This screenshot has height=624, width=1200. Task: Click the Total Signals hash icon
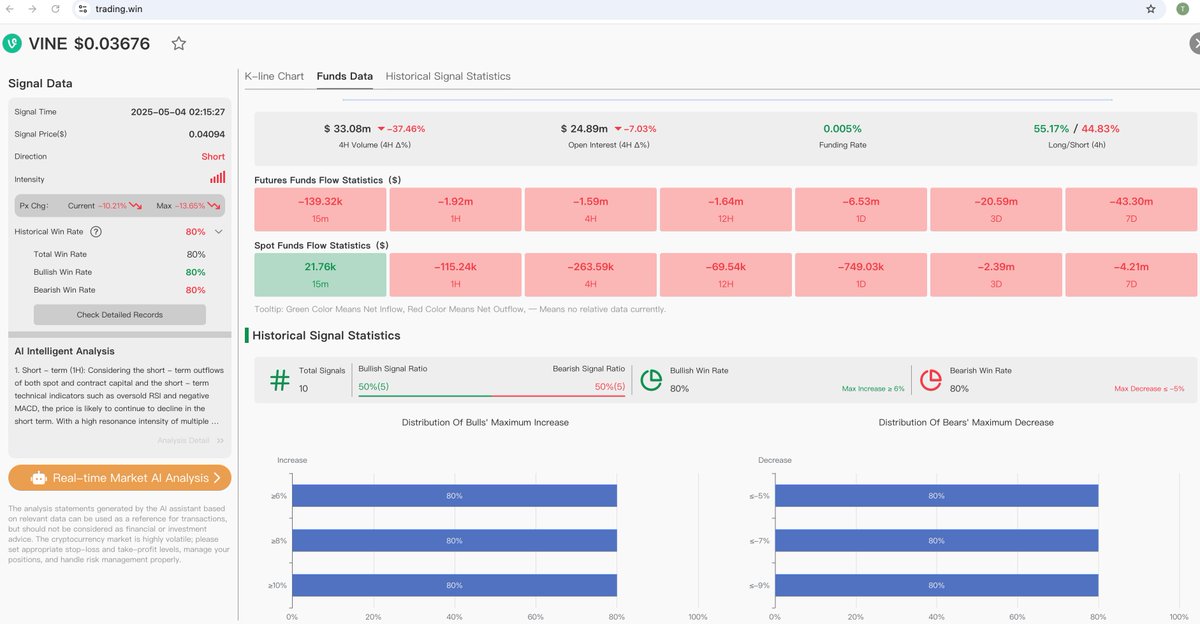[280, 380]
